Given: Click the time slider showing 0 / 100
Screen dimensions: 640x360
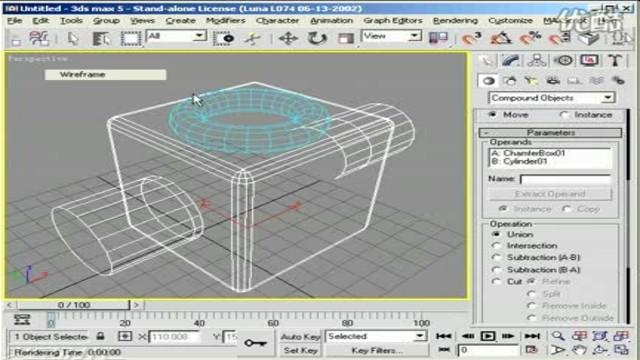Looking at the screenshot, I should point(73,305).
